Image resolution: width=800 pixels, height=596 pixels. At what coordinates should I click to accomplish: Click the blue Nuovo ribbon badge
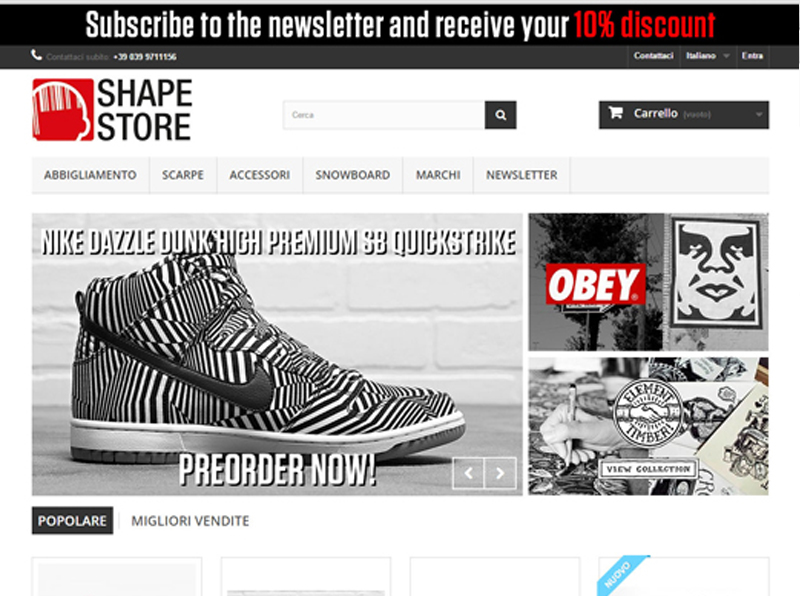click(x=621, y=575)
